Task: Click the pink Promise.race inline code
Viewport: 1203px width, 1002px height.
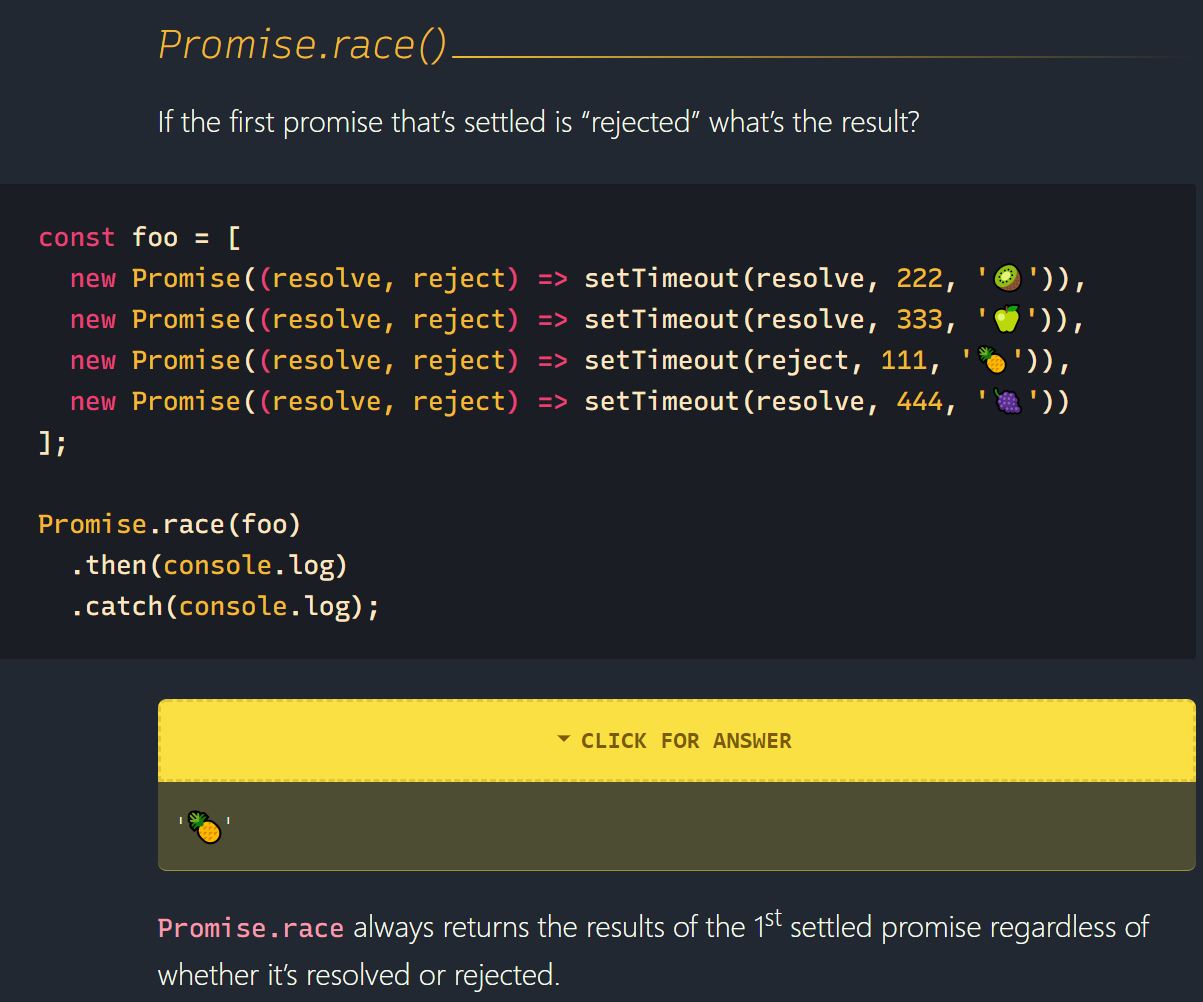Action: pyautogui.click(x=250, y=928)
